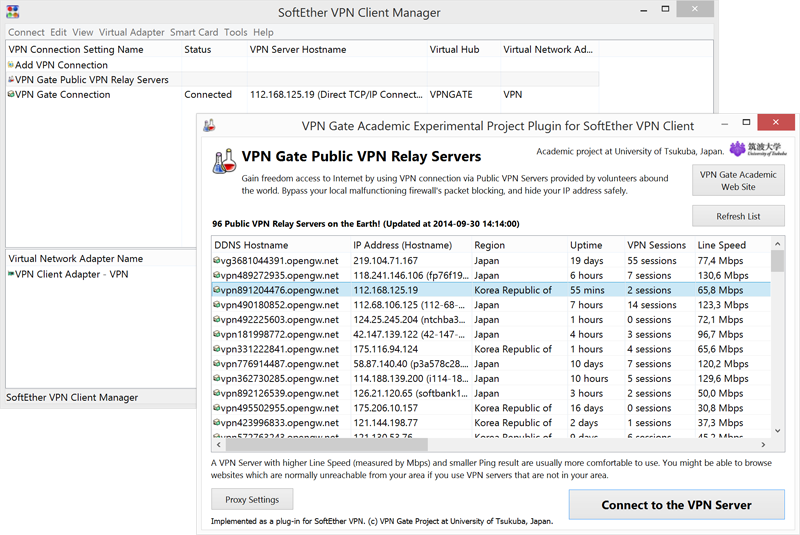Select the '55 sessions' cell
The height and width of the screenshot is (535, 800).
pos(652,261)
